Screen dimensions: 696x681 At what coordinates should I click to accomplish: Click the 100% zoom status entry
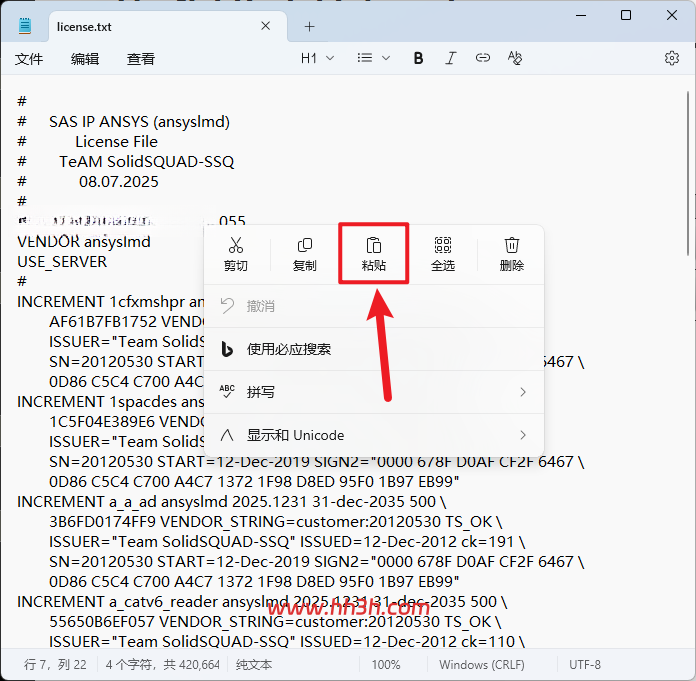pos(386,665)
